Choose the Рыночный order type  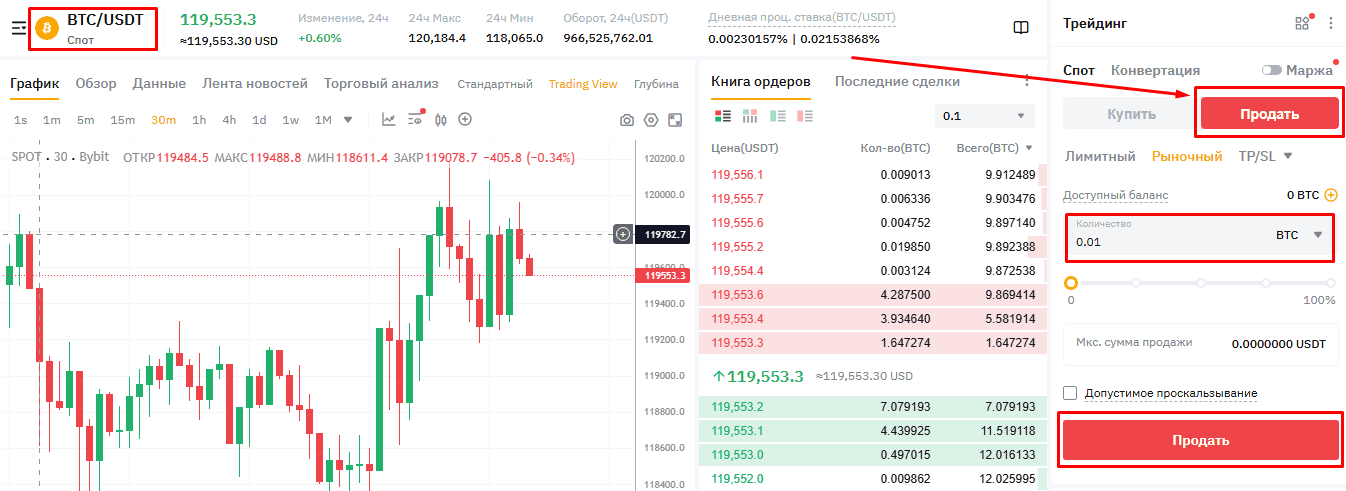click(1187, 156)
